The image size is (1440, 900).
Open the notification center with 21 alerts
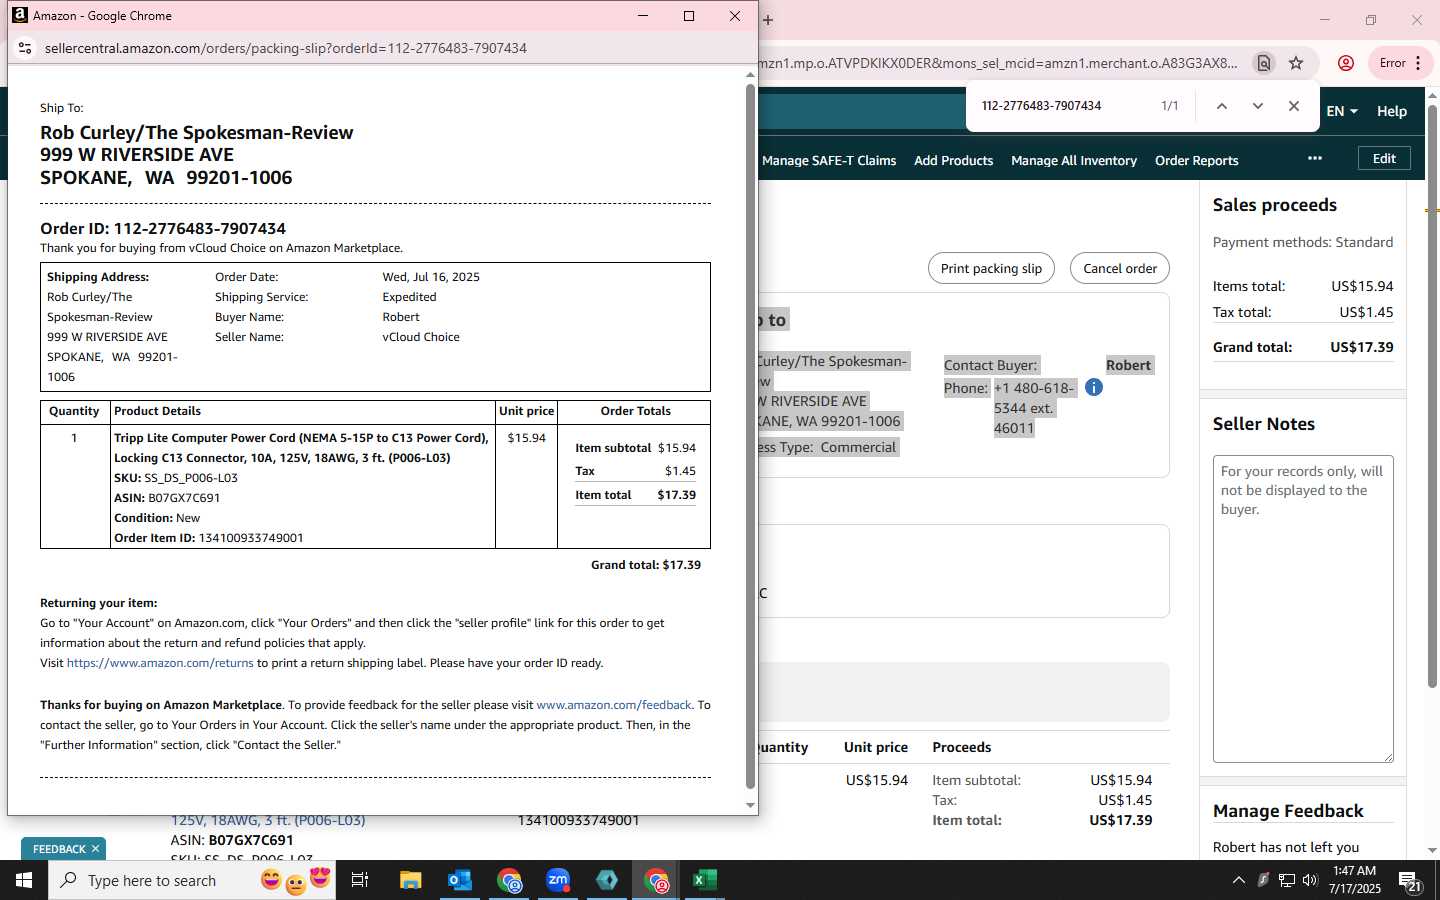pyautogui.click(x=1410, y=881)
